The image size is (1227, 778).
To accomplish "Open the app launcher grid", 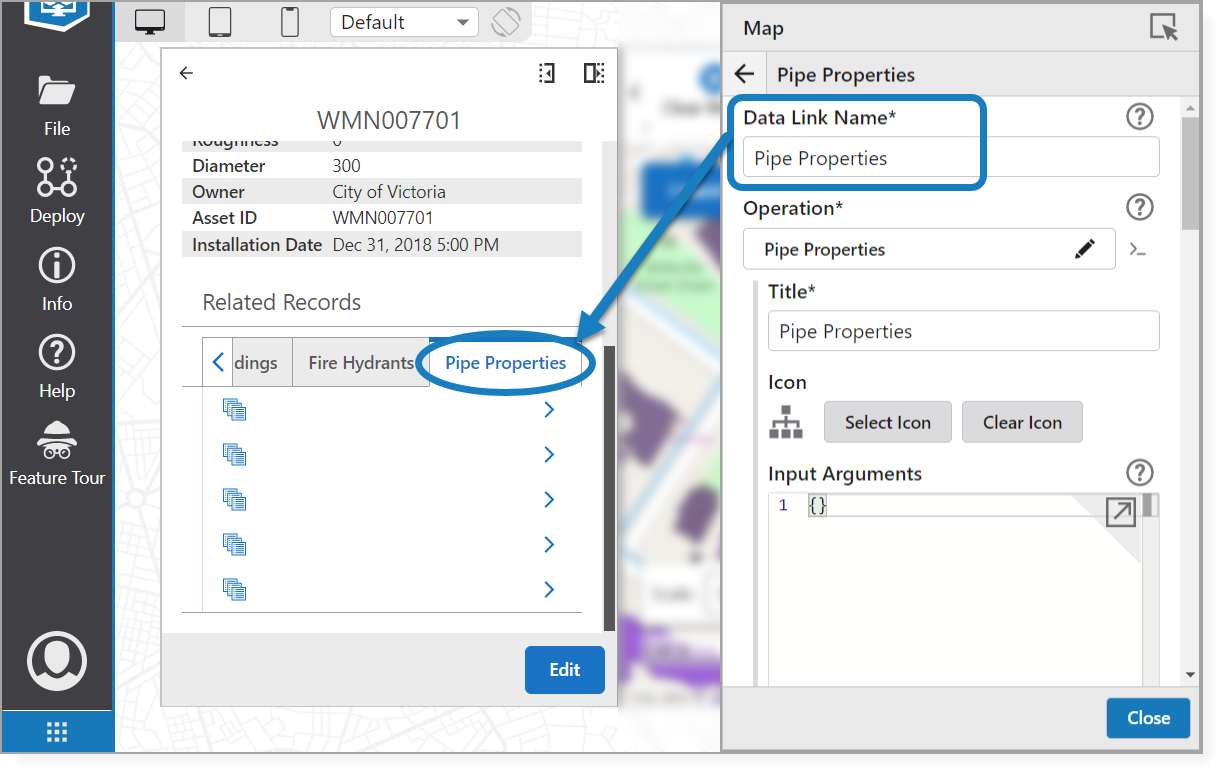I will (x=57, y=733).
